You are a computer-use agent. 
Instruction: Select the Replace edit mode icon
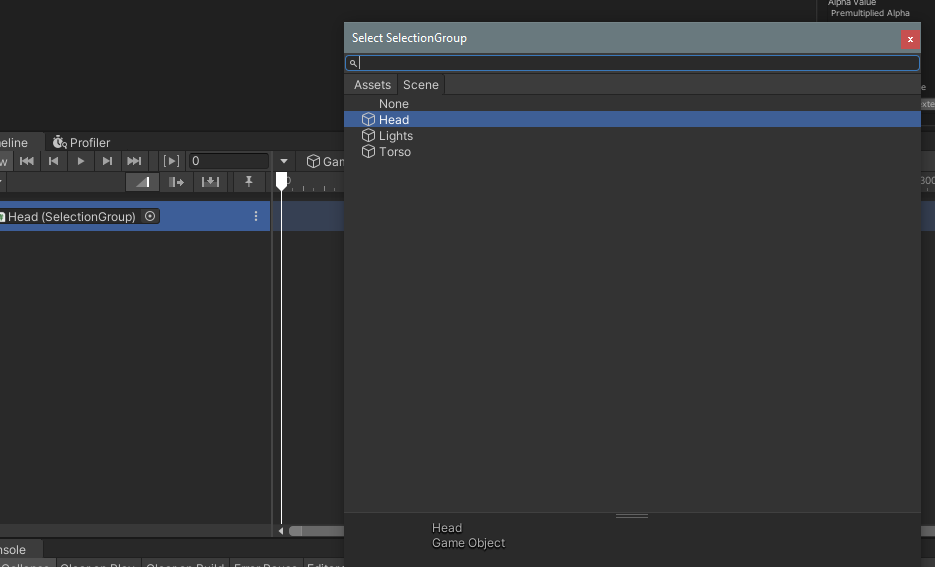210,182
